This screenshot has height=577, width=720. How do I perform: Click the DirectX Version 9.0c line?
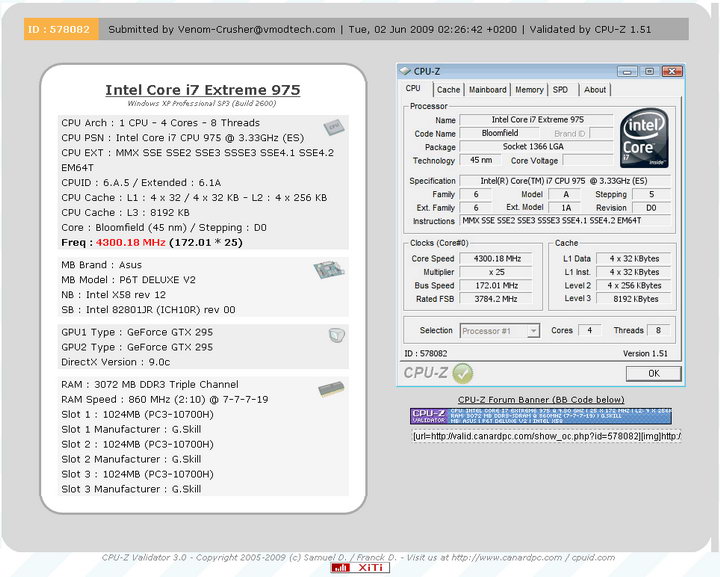click(x=115, y=362)
